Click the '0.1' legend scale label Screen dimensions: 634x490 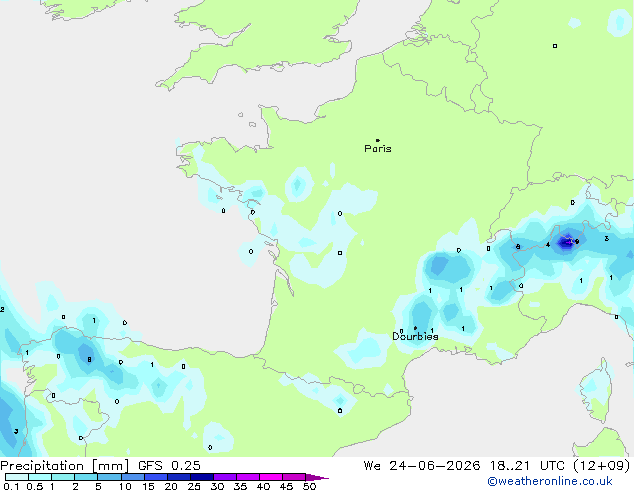(x=11, y=486)
